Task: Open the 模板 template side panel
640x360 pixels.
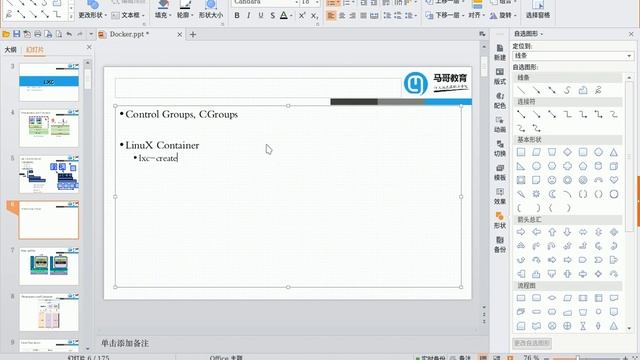Action: 500,173
